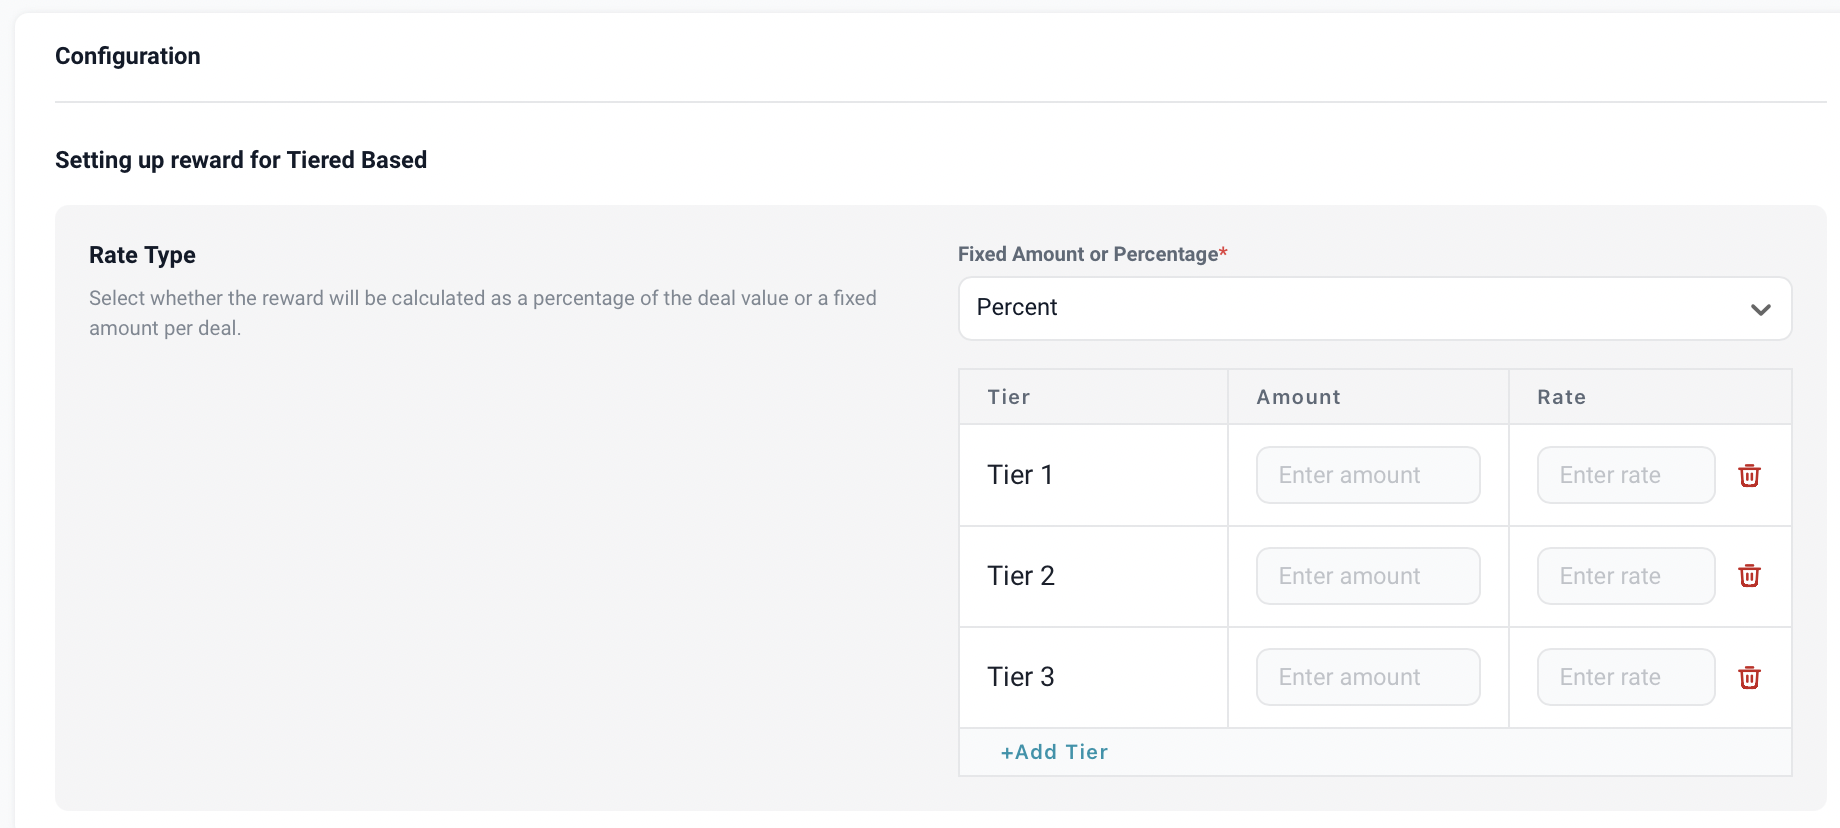Focus the Tier 2 rate input
The height and width of the screenshot is (828, 1840).
pyautogui.click(x=1625, y=576)
